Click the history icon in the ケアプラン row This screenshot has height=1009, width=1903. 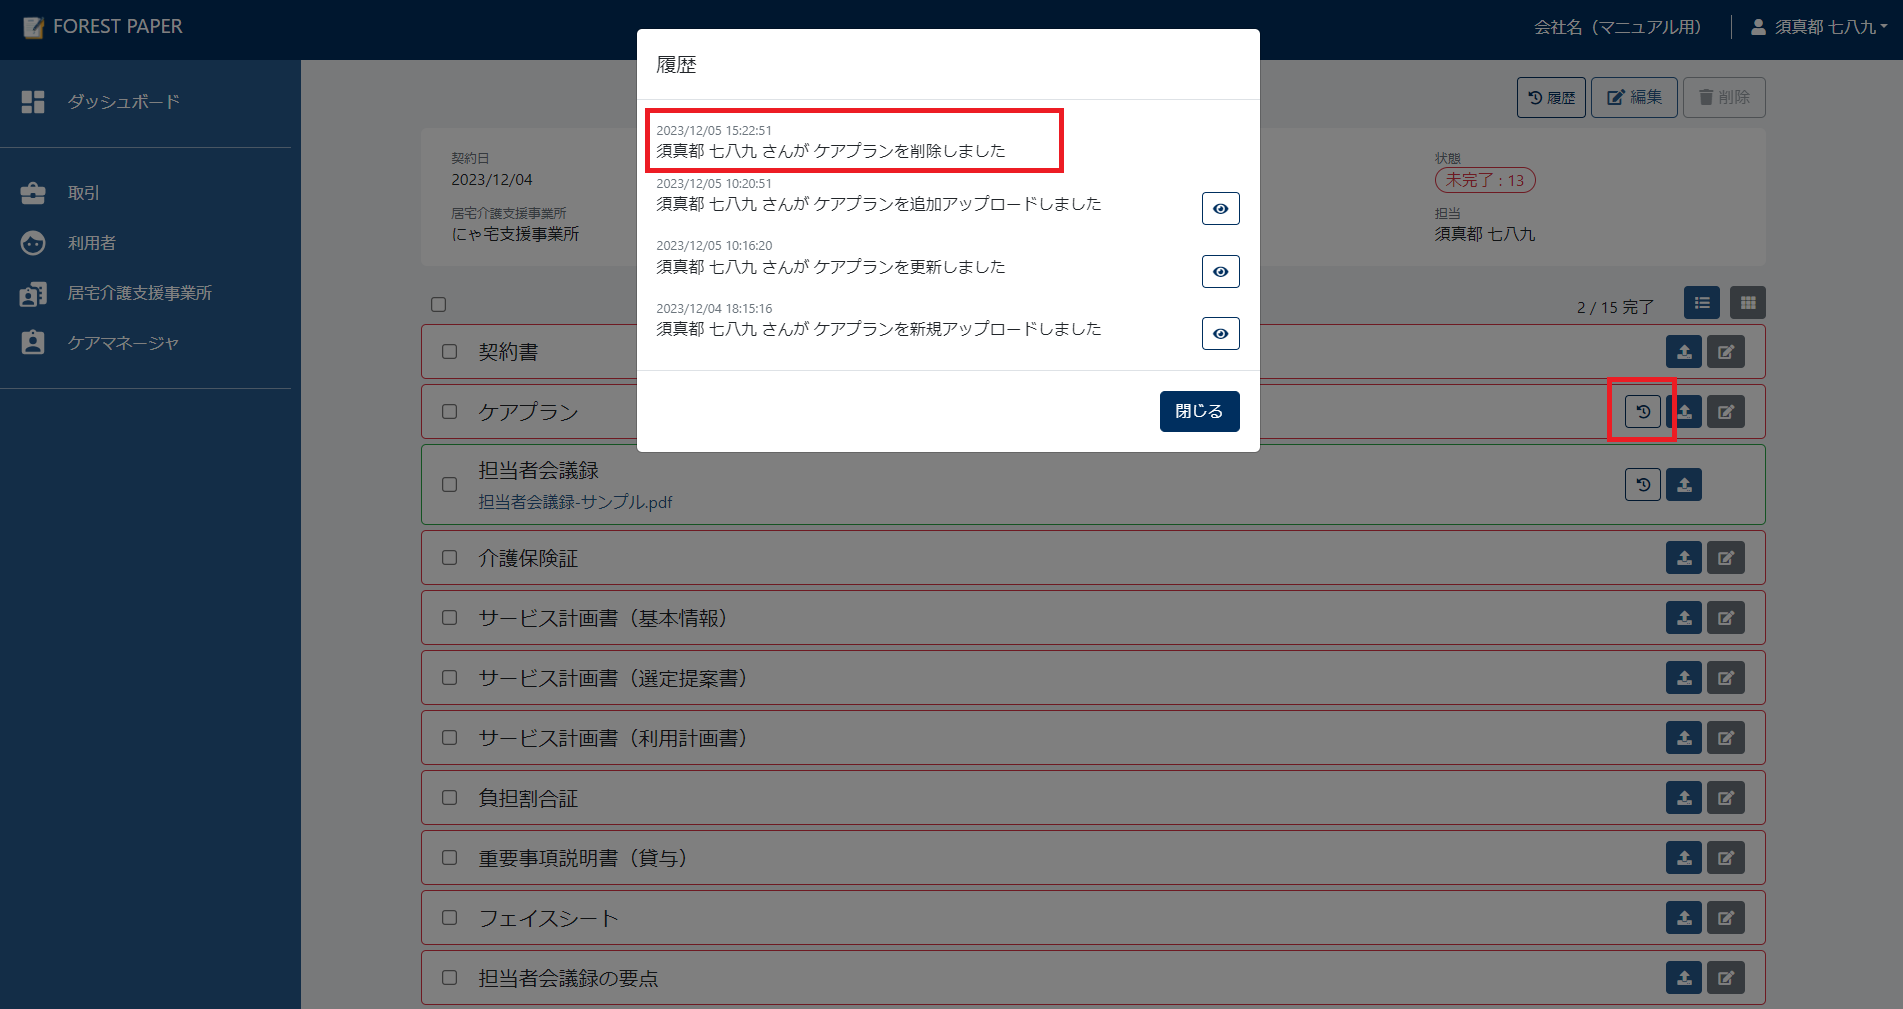click(x=1642, y=411)
